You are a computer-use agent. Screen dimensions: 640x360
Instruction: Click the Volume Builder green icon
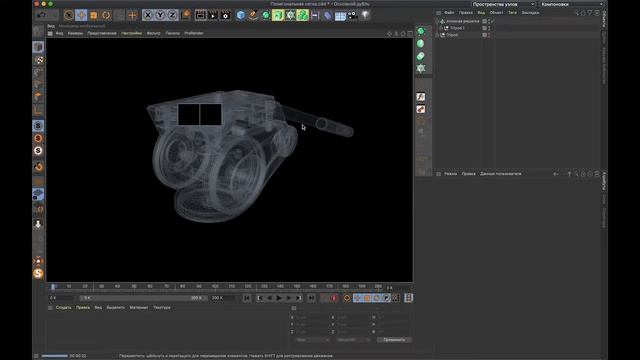(302, 16)
